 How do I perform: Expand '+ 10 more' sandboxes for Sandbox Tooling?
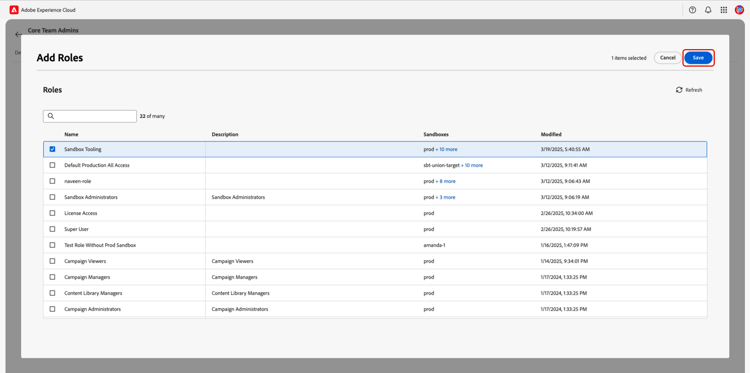(446, 149)
